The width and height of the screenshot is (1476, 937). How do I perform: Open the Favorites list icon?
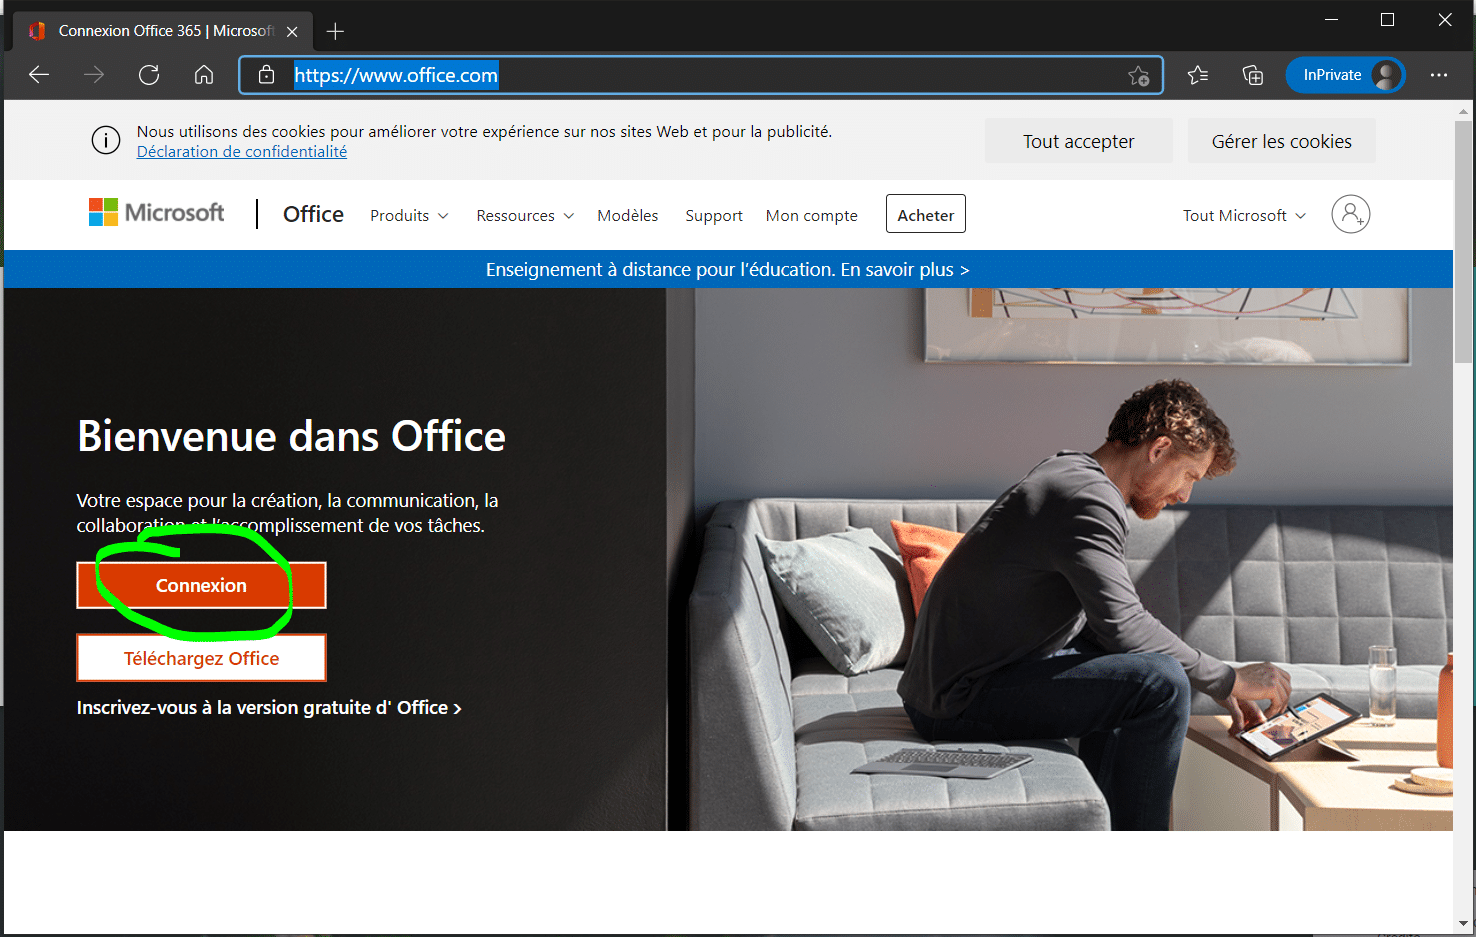1198,75
